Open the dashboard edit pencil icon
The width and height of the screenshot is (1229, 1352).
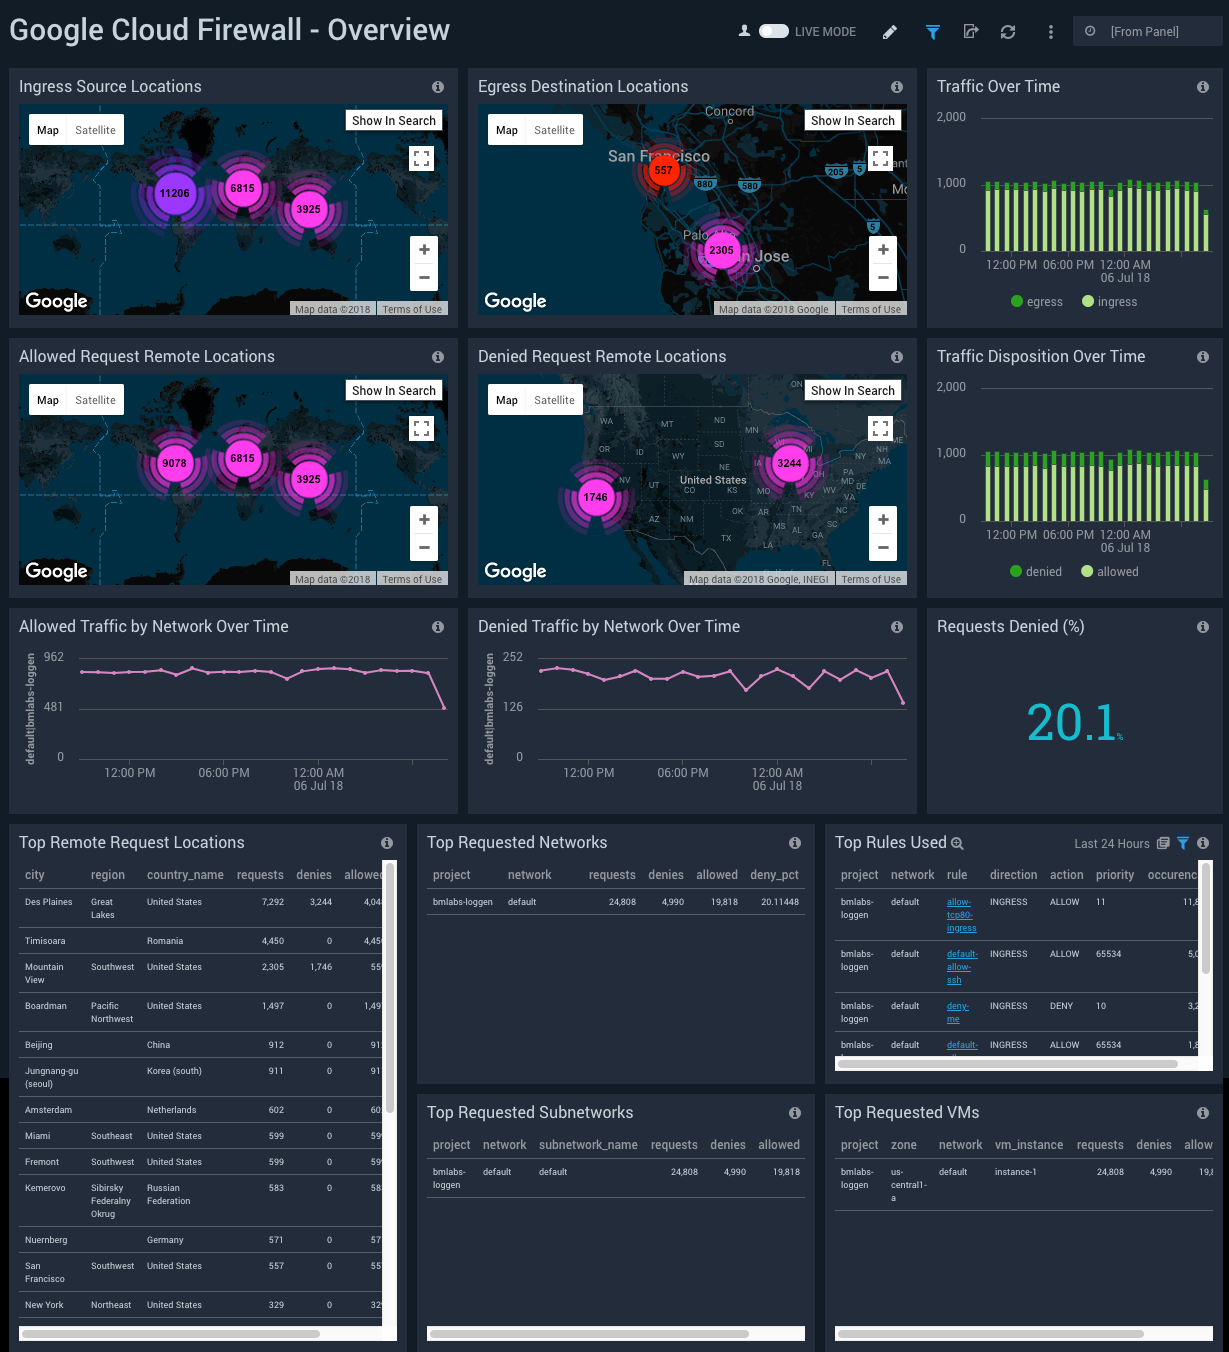pos(889,31)
